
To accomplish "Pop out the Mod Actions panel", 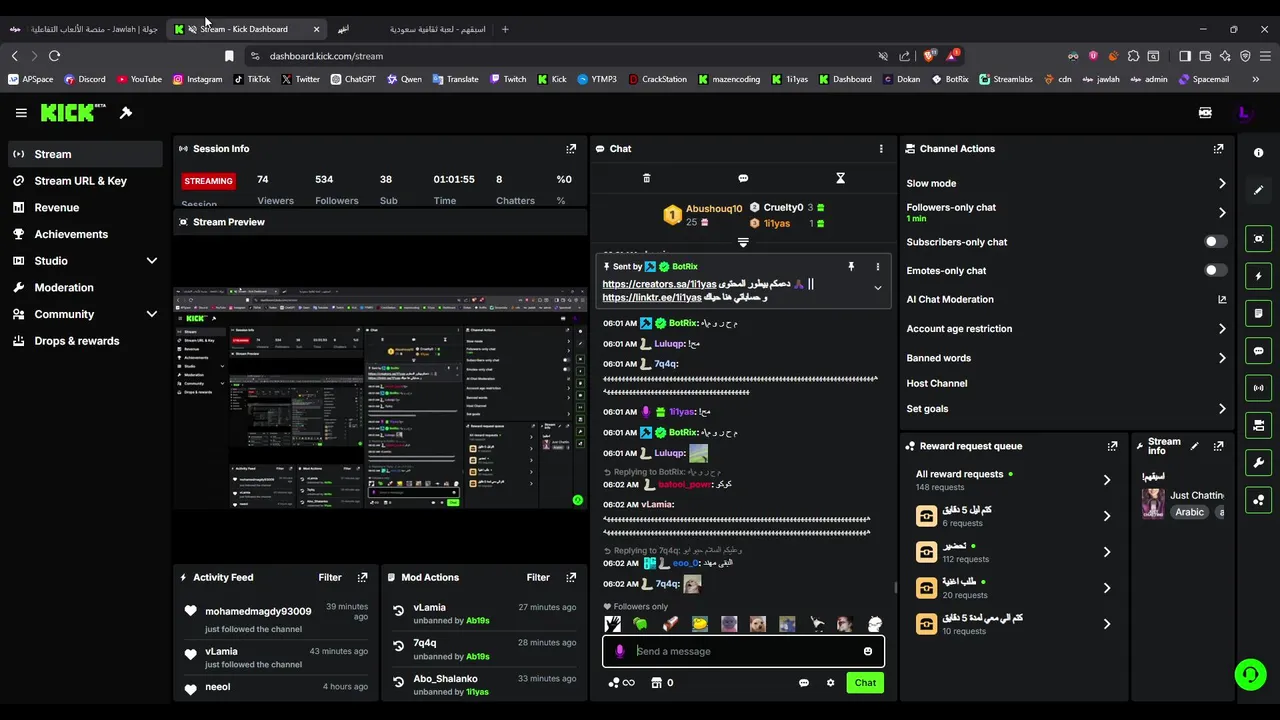I will [571, 577].
